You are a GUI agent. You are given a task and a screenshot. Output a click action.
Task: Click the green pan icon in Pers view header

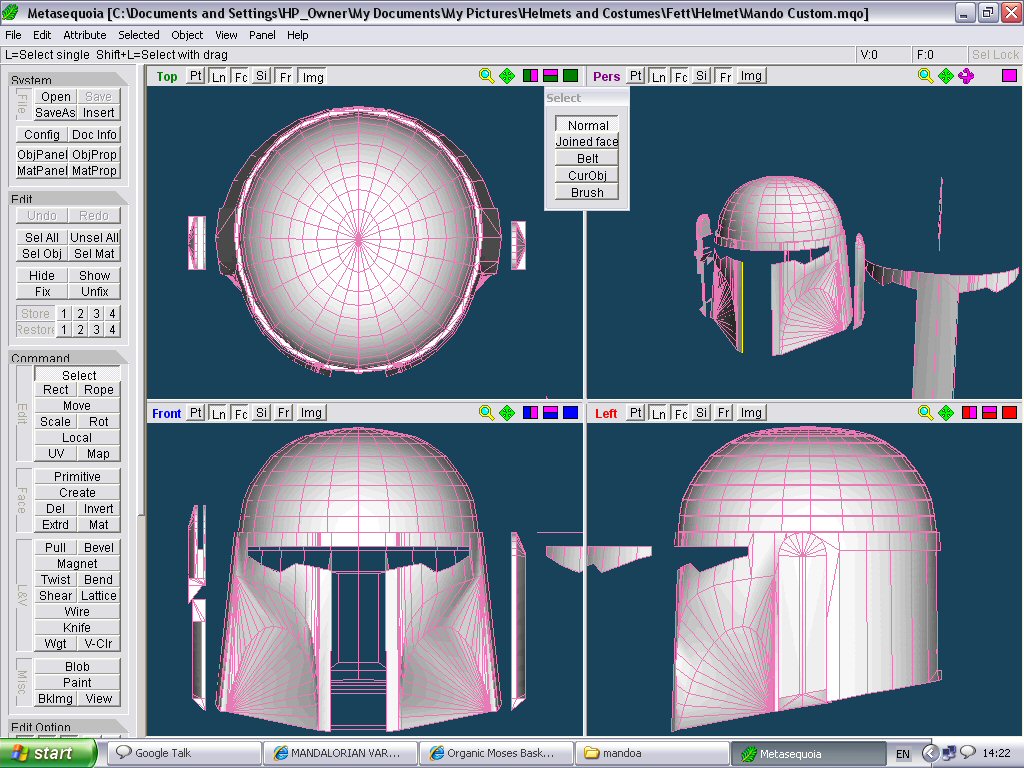[946, 76]
